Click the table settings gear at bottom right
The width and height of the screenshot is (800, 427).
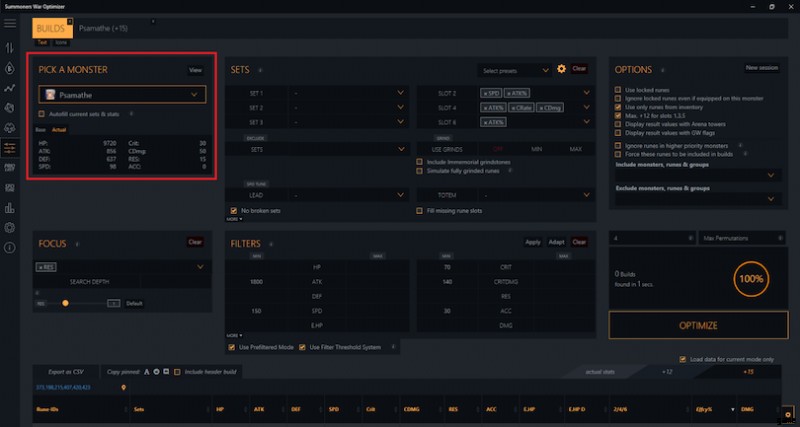tap(788, 413)
